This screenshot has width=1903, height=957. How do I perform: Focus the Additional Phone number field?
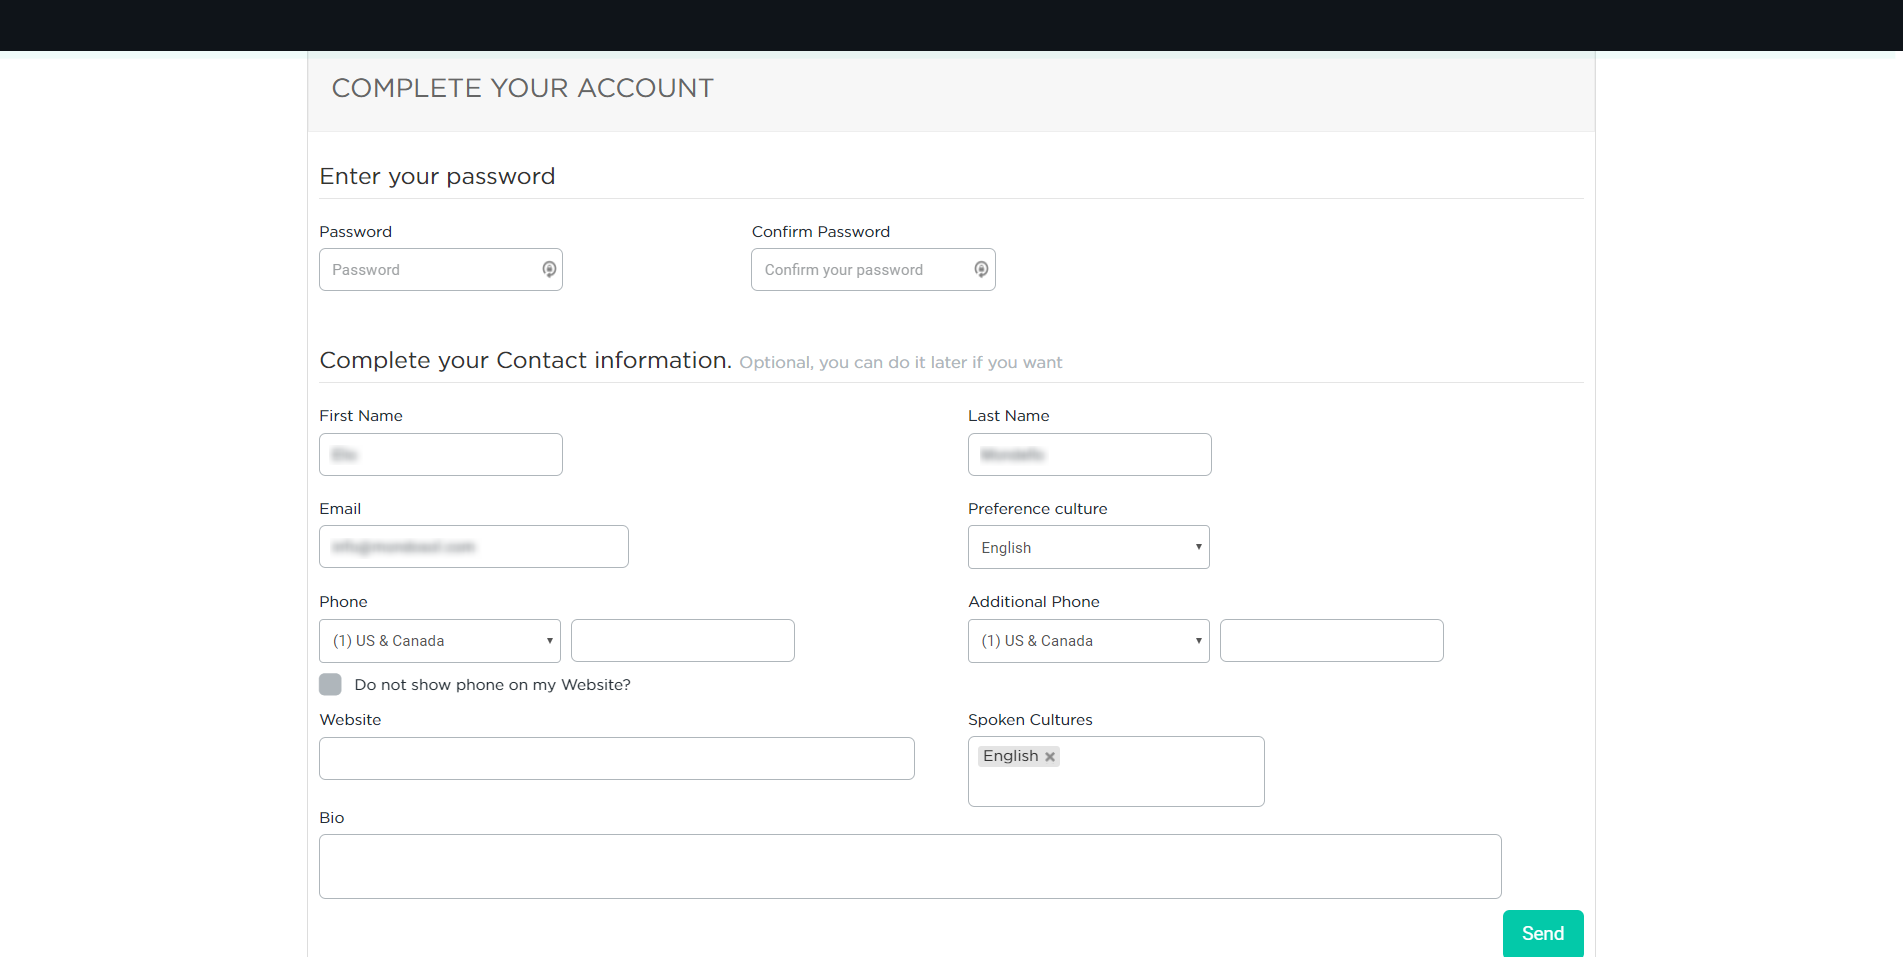pos(1331,641)
